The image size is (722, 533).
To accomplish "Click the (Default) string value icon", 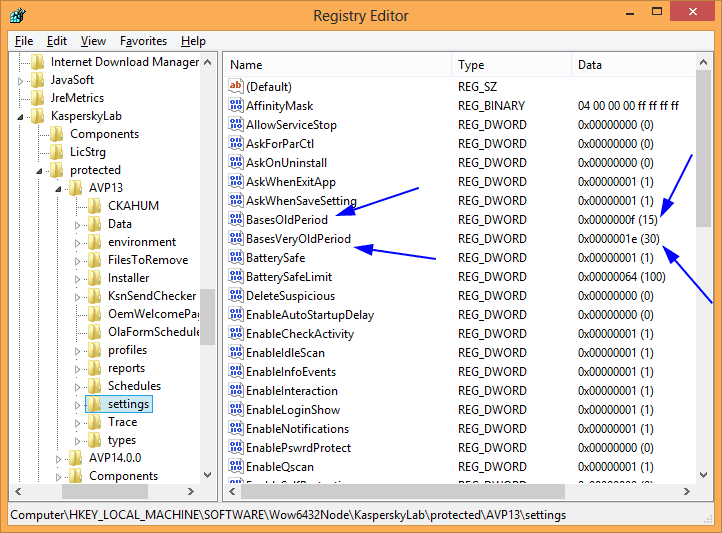I will coord(236,86).
